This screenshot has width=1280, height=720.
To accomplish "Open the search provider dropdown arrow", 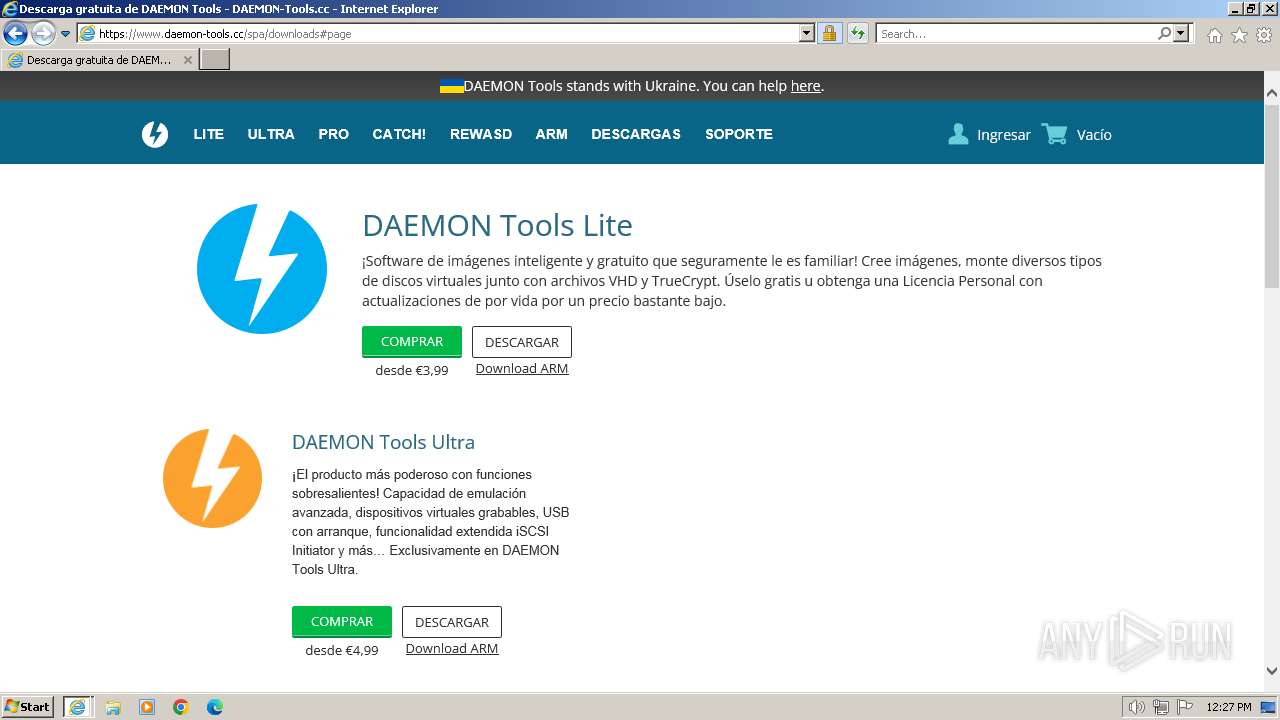I will [1181, 33].
